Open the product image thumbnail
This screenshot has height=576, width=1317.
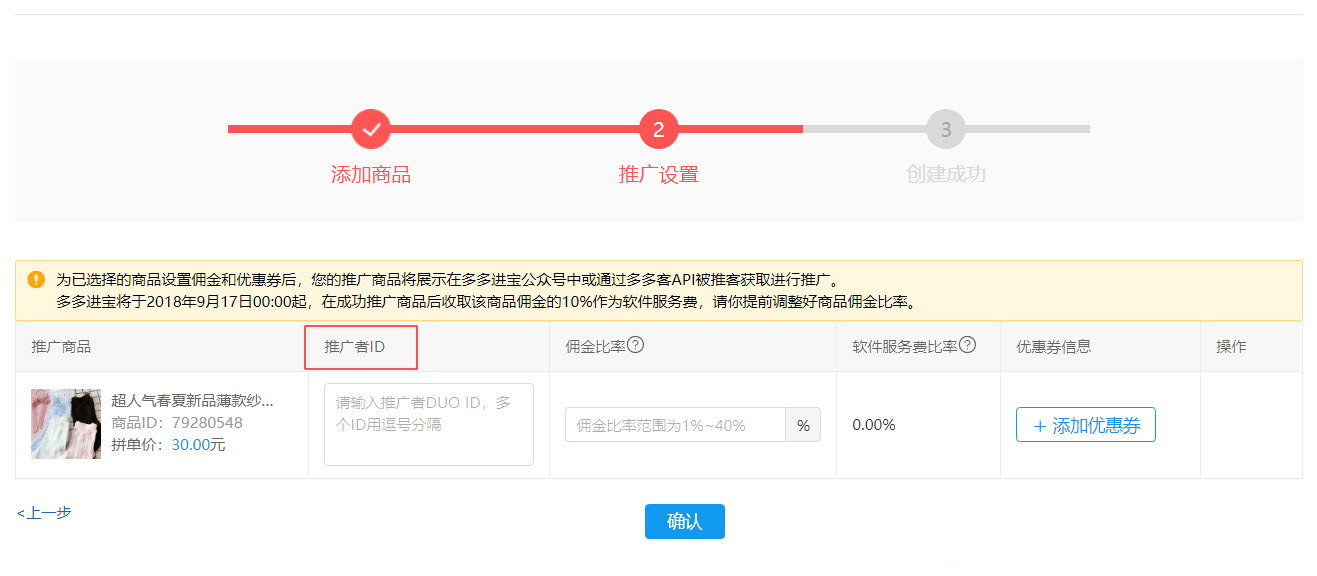pos(65,423)
